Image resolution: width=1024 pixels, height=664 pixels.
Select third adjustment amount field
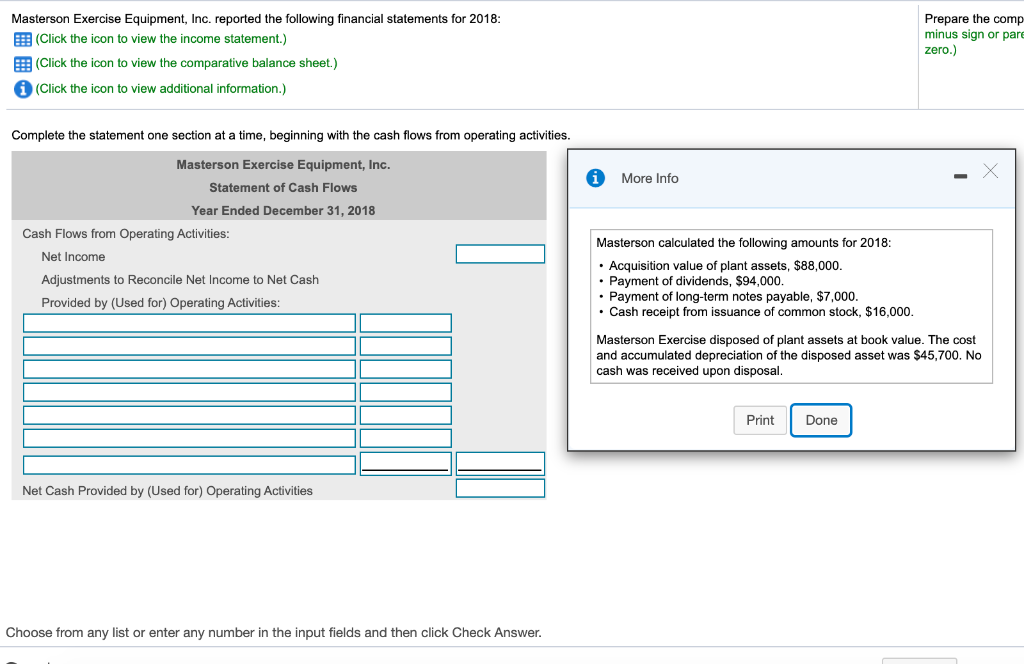(406, 370)
